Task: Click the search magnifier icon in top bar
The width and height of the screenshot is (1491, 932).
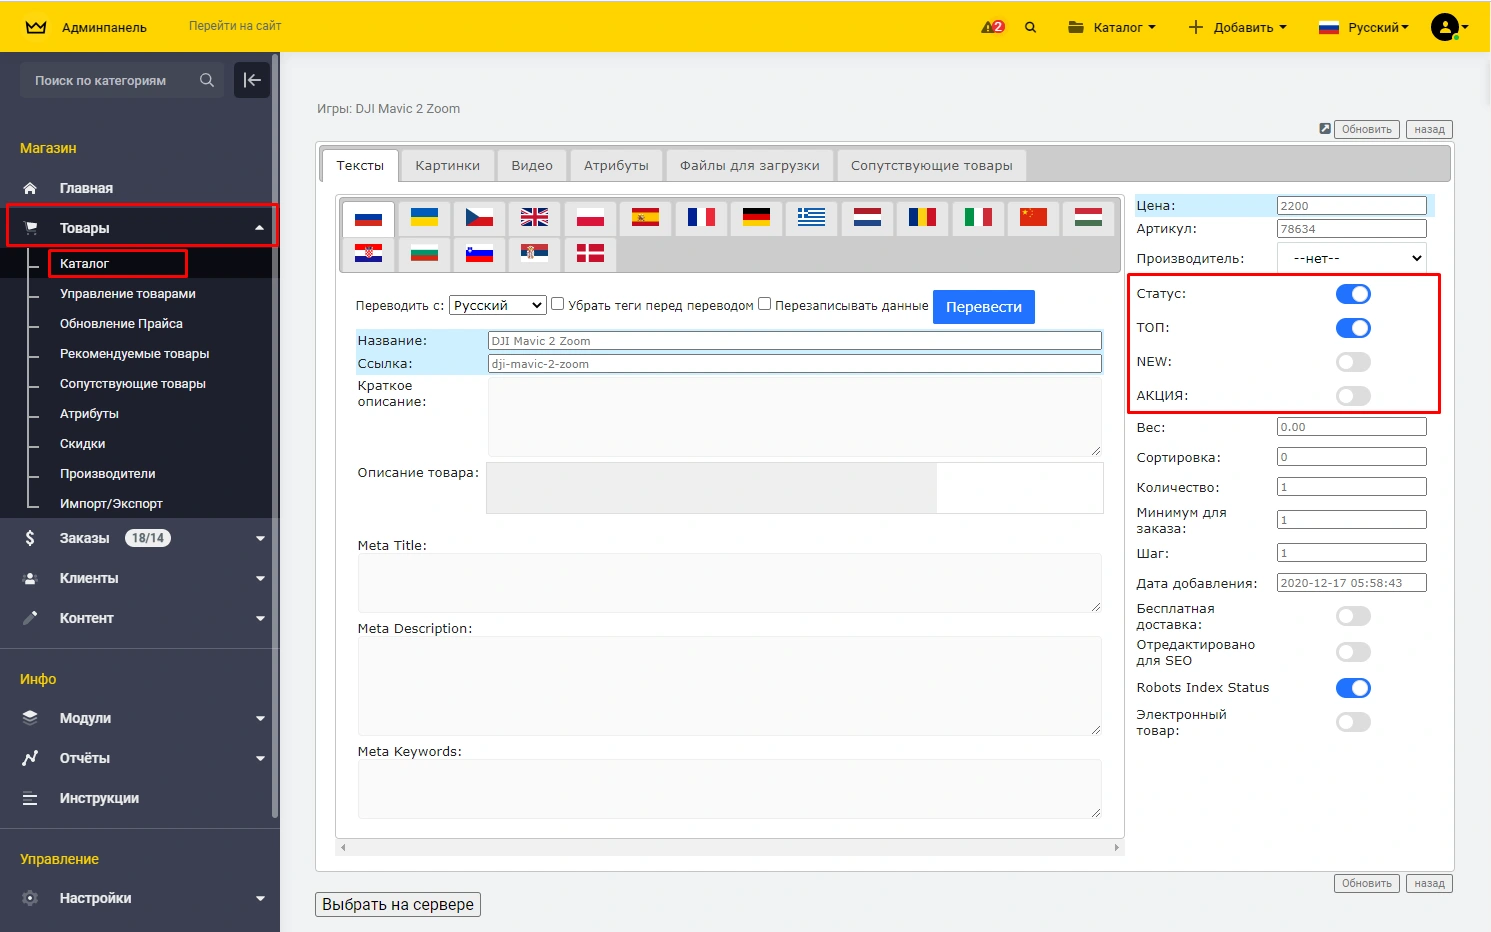Action: [x=1030, y=27]
